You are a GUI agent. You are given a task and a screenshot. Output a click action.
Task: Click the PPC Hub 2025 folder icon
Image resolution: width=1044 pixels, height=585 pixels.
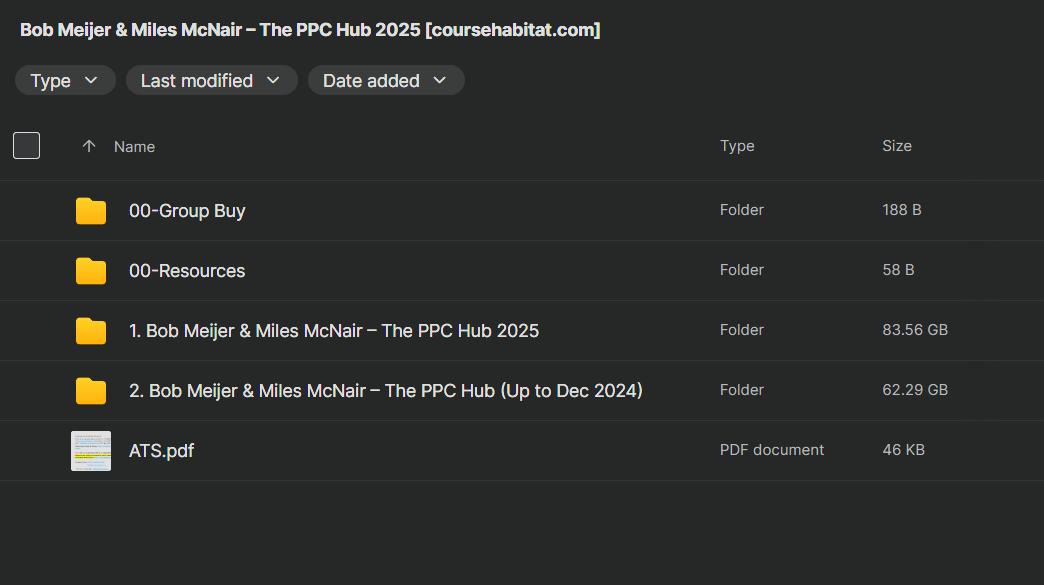(x=91, y=331)
